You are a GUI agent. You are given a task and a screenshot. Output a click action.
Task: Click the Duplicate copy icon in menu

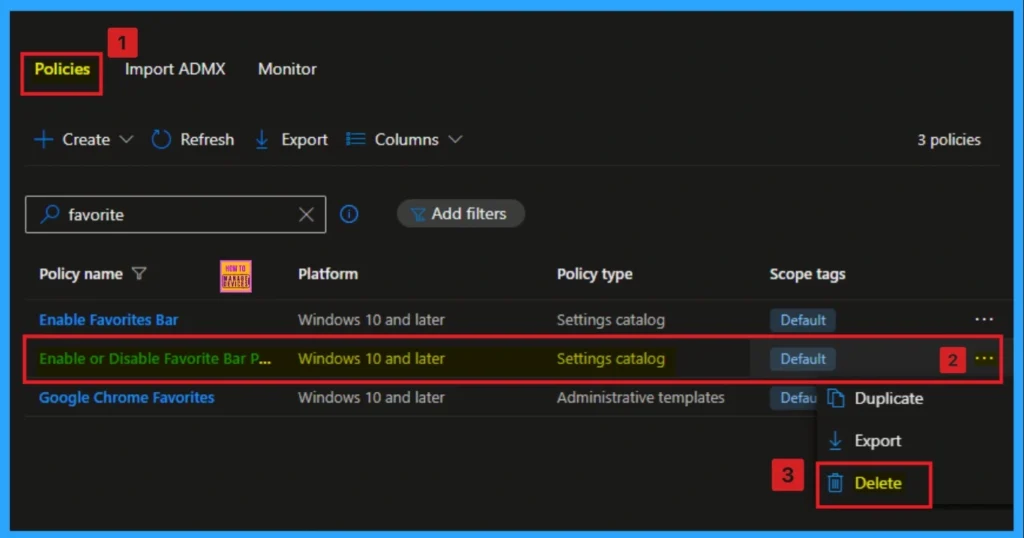point(835,398)
